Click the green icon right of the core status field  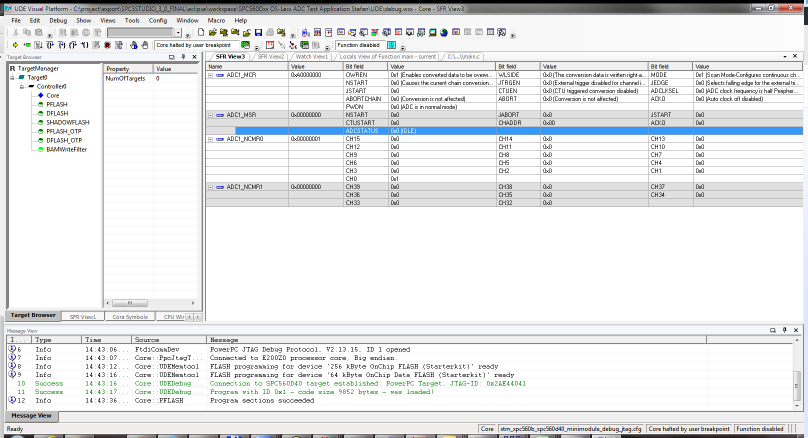(246, 45)
